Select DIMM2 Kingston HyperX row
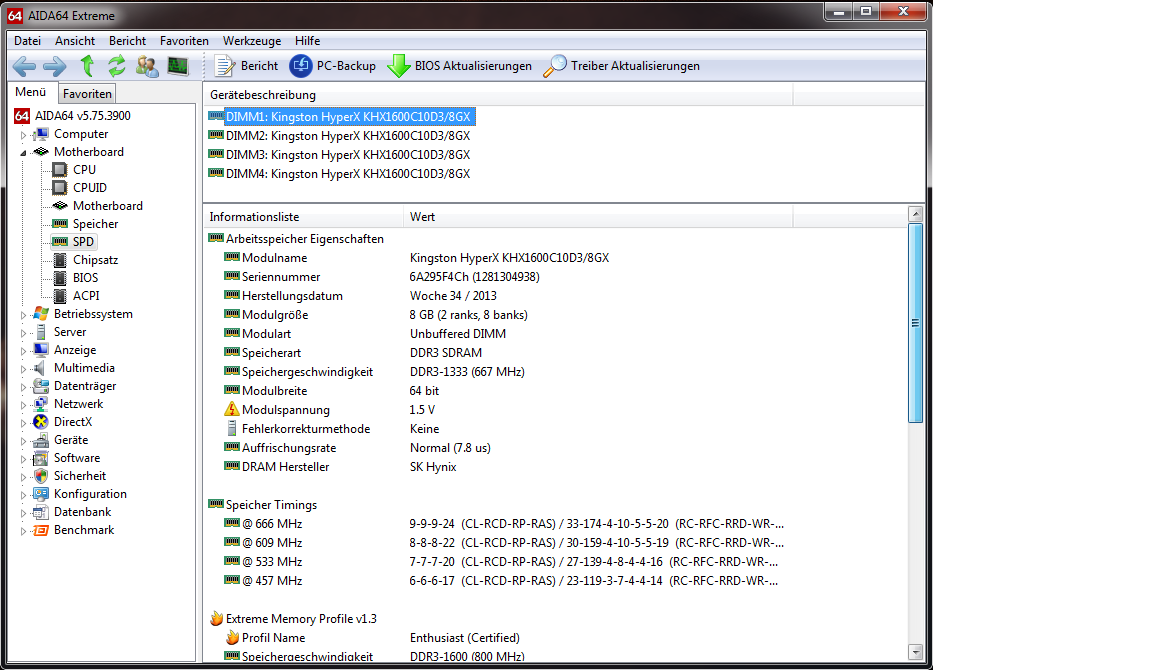Screen dimensions: 1152x670 pyautogui.click(x=339, y=136)
